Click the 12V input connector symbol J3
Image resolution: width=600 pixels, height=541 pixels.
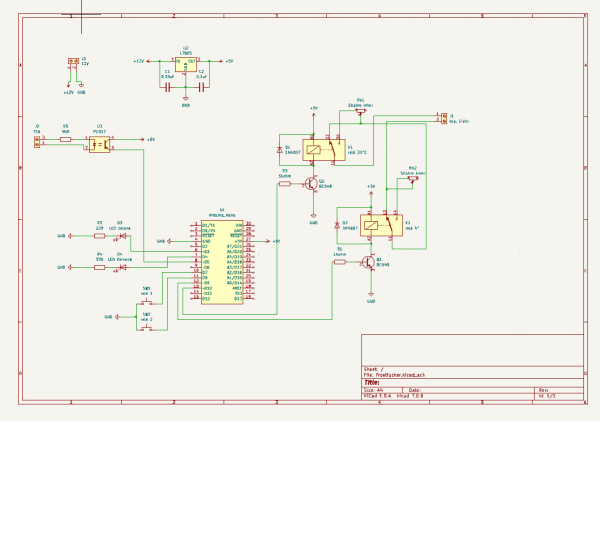(x=73, y=61)
